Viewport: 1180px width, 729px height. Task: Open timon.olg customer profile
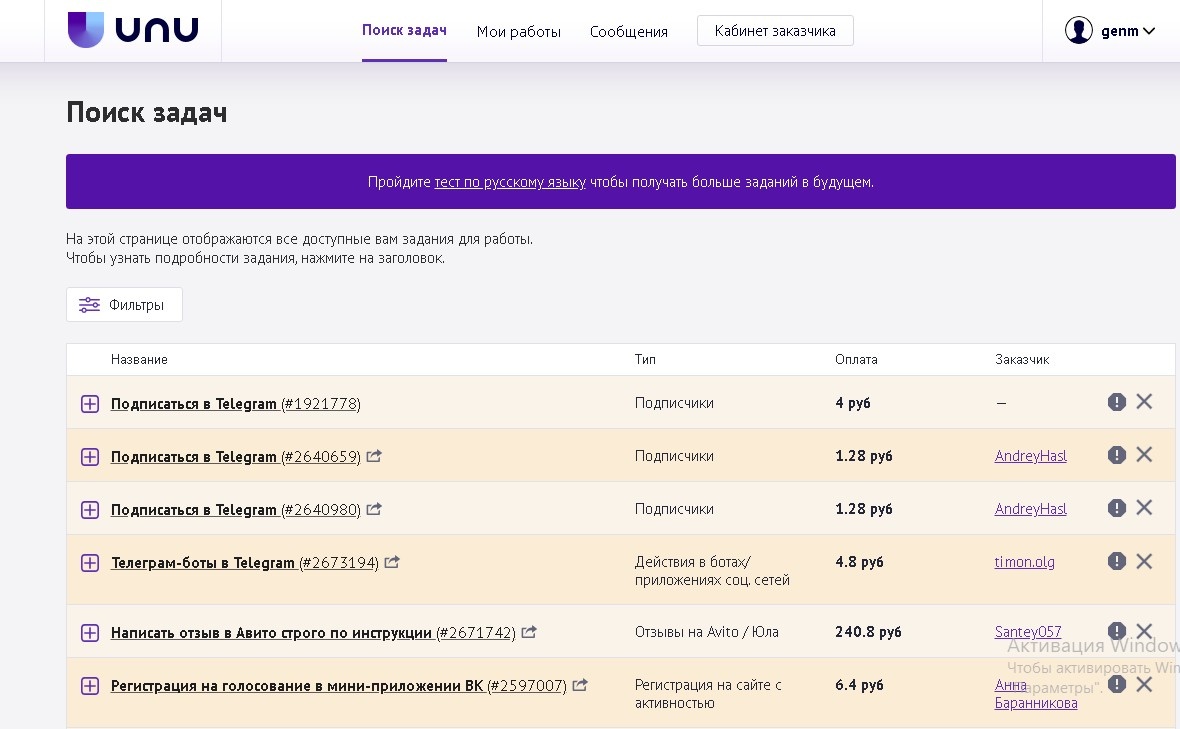(x=1024, y=562)
